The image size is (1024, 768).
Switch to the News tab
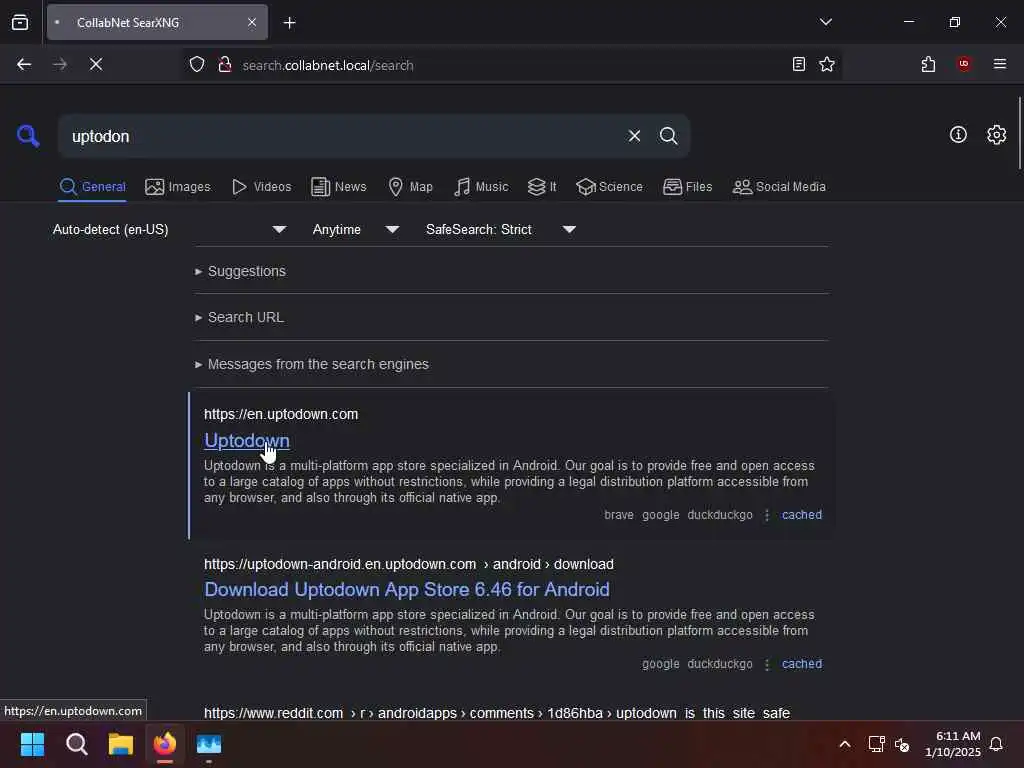point(339,187)
